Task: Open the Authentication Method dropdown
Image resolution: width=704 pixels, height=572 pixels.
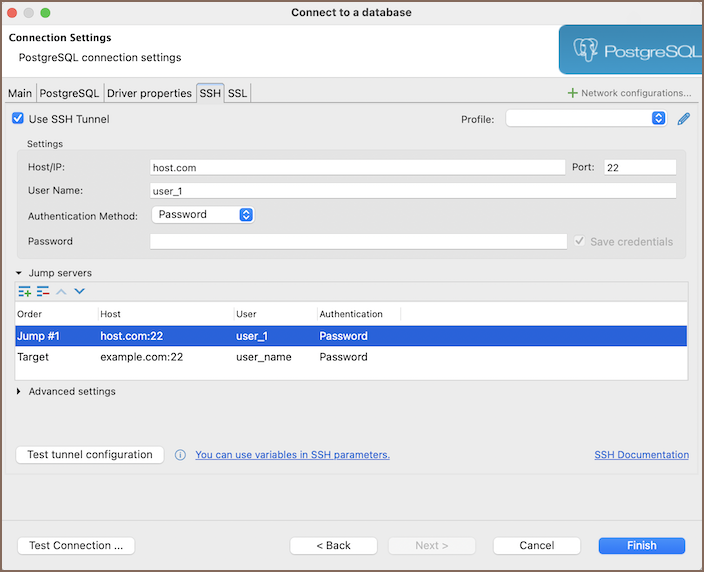Action: 202,214
